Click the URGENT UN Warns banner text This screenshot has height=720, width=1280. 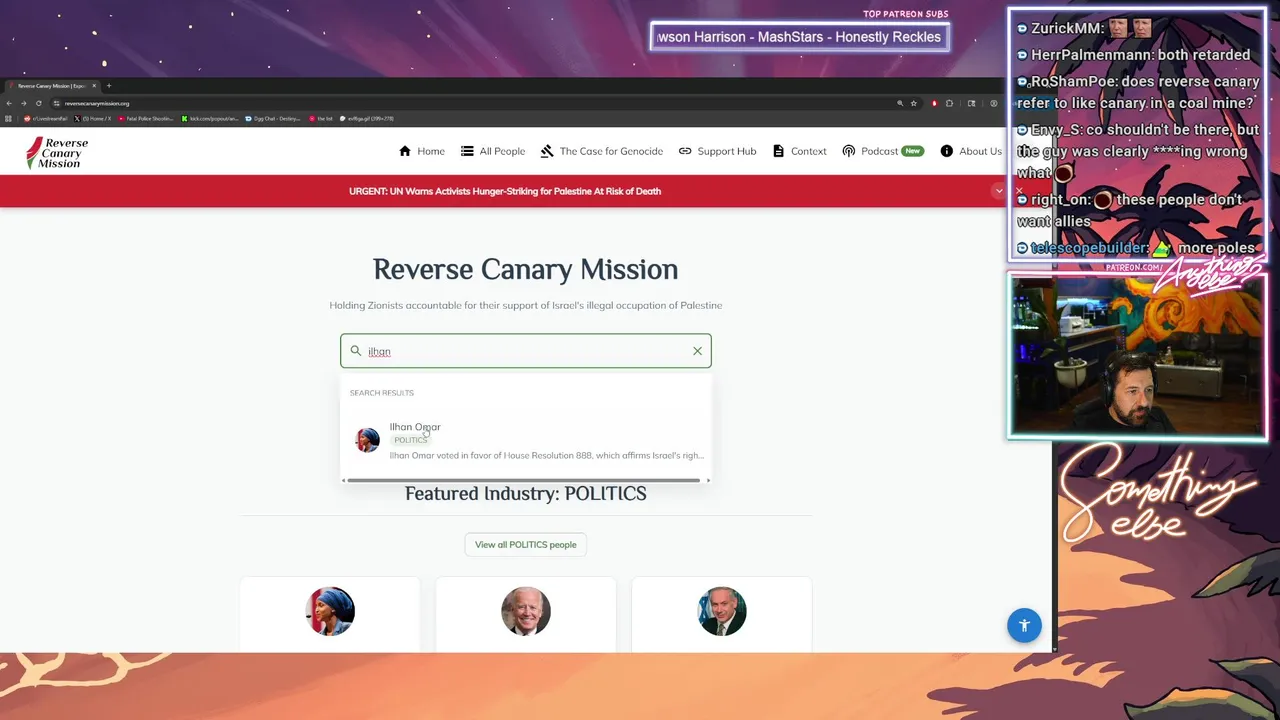[x=505, y=191]
